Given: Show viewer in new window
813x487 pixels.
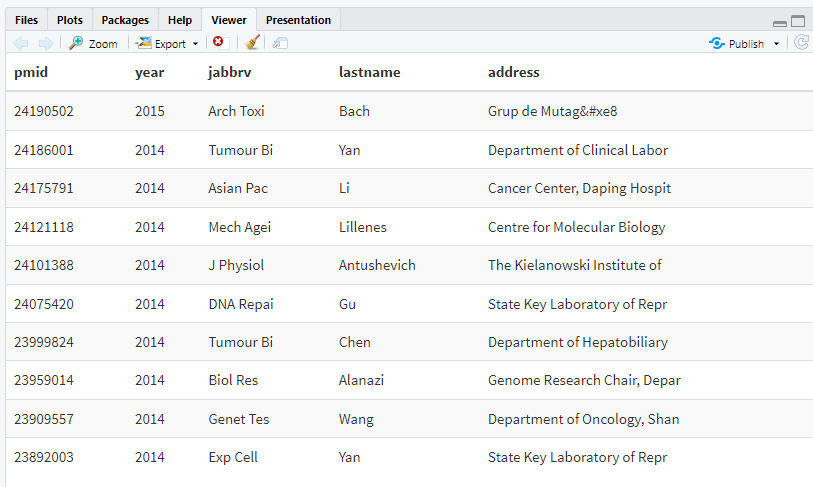Looking at the screenshot, I should coord(281,43).
